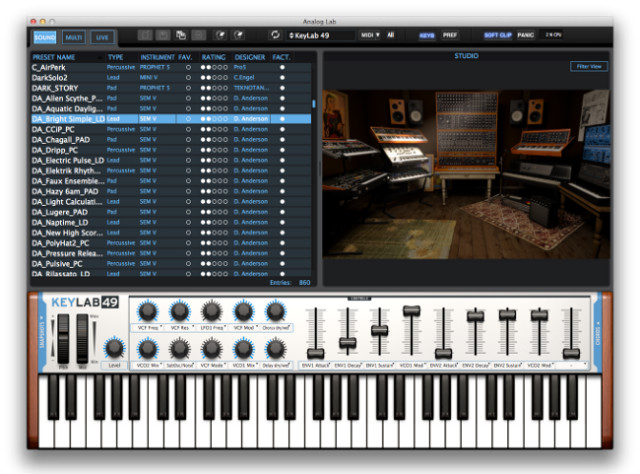The image size is (640, 474).
Task: Click the Chorus dry/wet knob
Action: click(x=276, y=312)
